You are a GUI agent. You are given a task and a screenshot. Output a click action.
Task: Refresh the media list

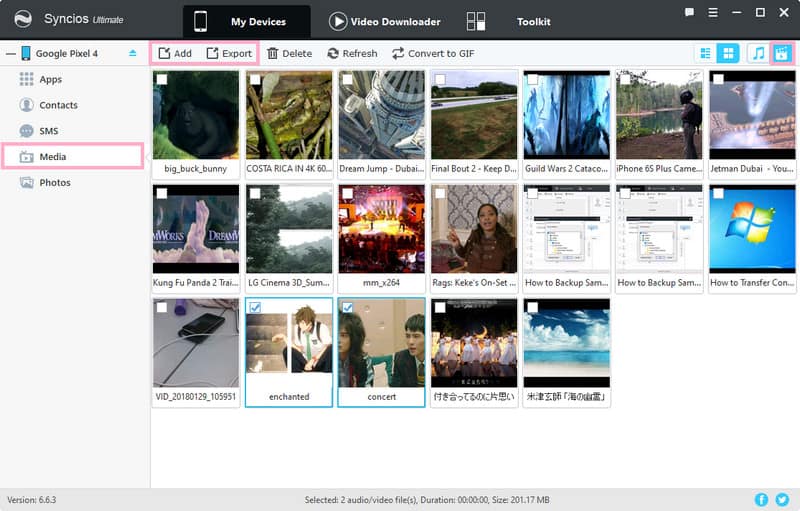coord(352,53)
